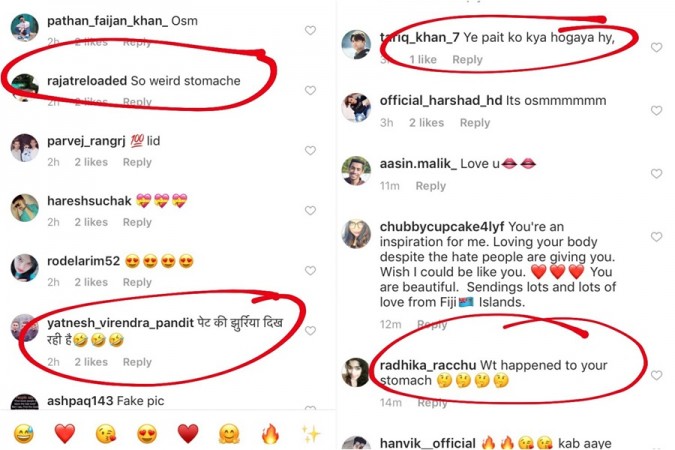Open rodelarim52's profile from username
Screen dimensions: 675x450
coord(84,261)
